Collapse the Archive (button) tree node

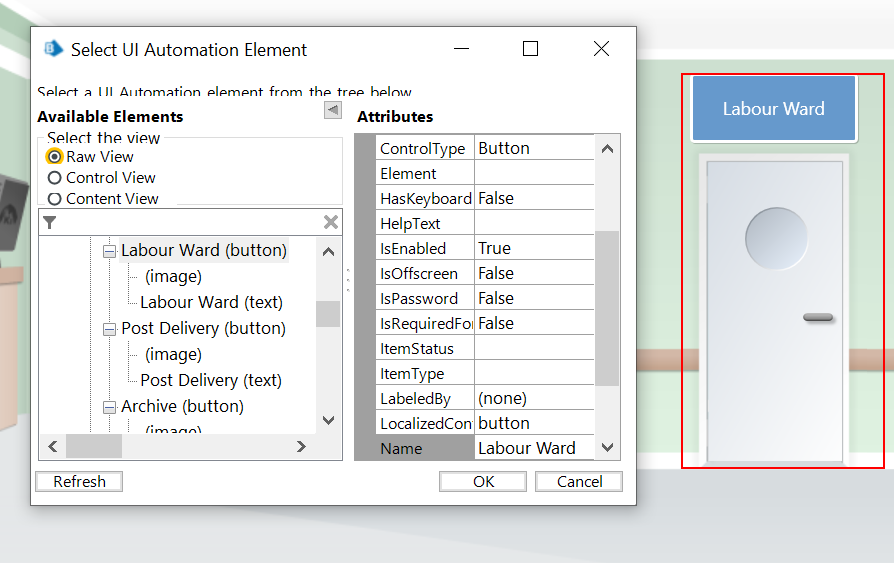pyautogui.click(x=110, y=407)
